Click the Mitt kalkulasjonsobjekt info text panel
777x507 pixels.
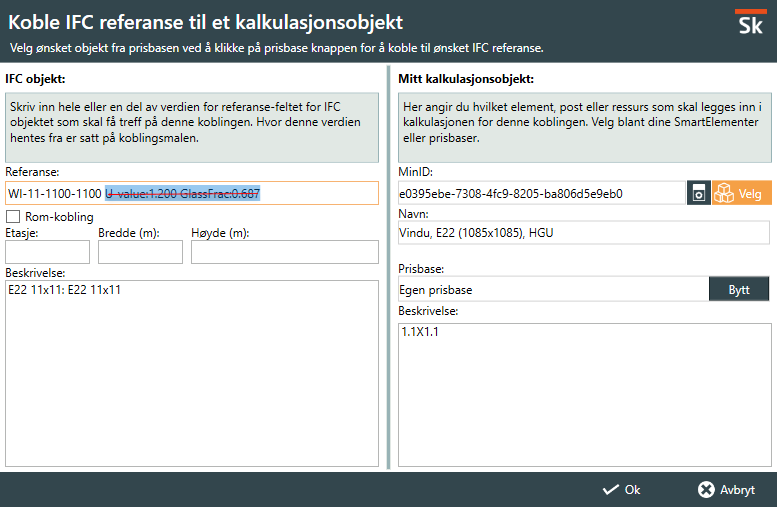(584, 127)
